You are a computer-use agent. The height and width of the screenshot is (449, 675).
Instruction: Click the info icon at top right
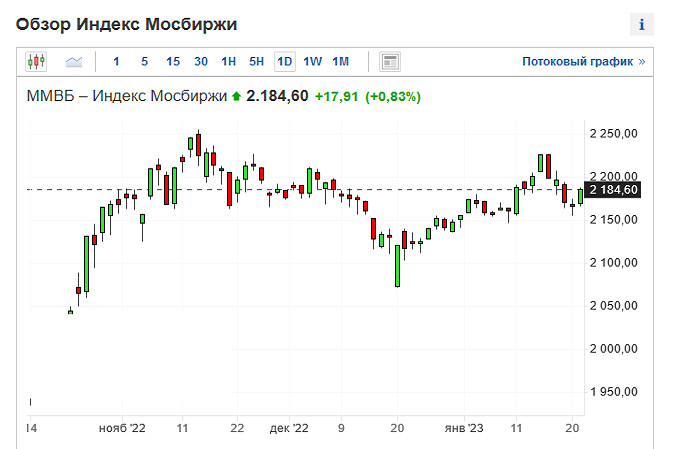coord(642,22)
